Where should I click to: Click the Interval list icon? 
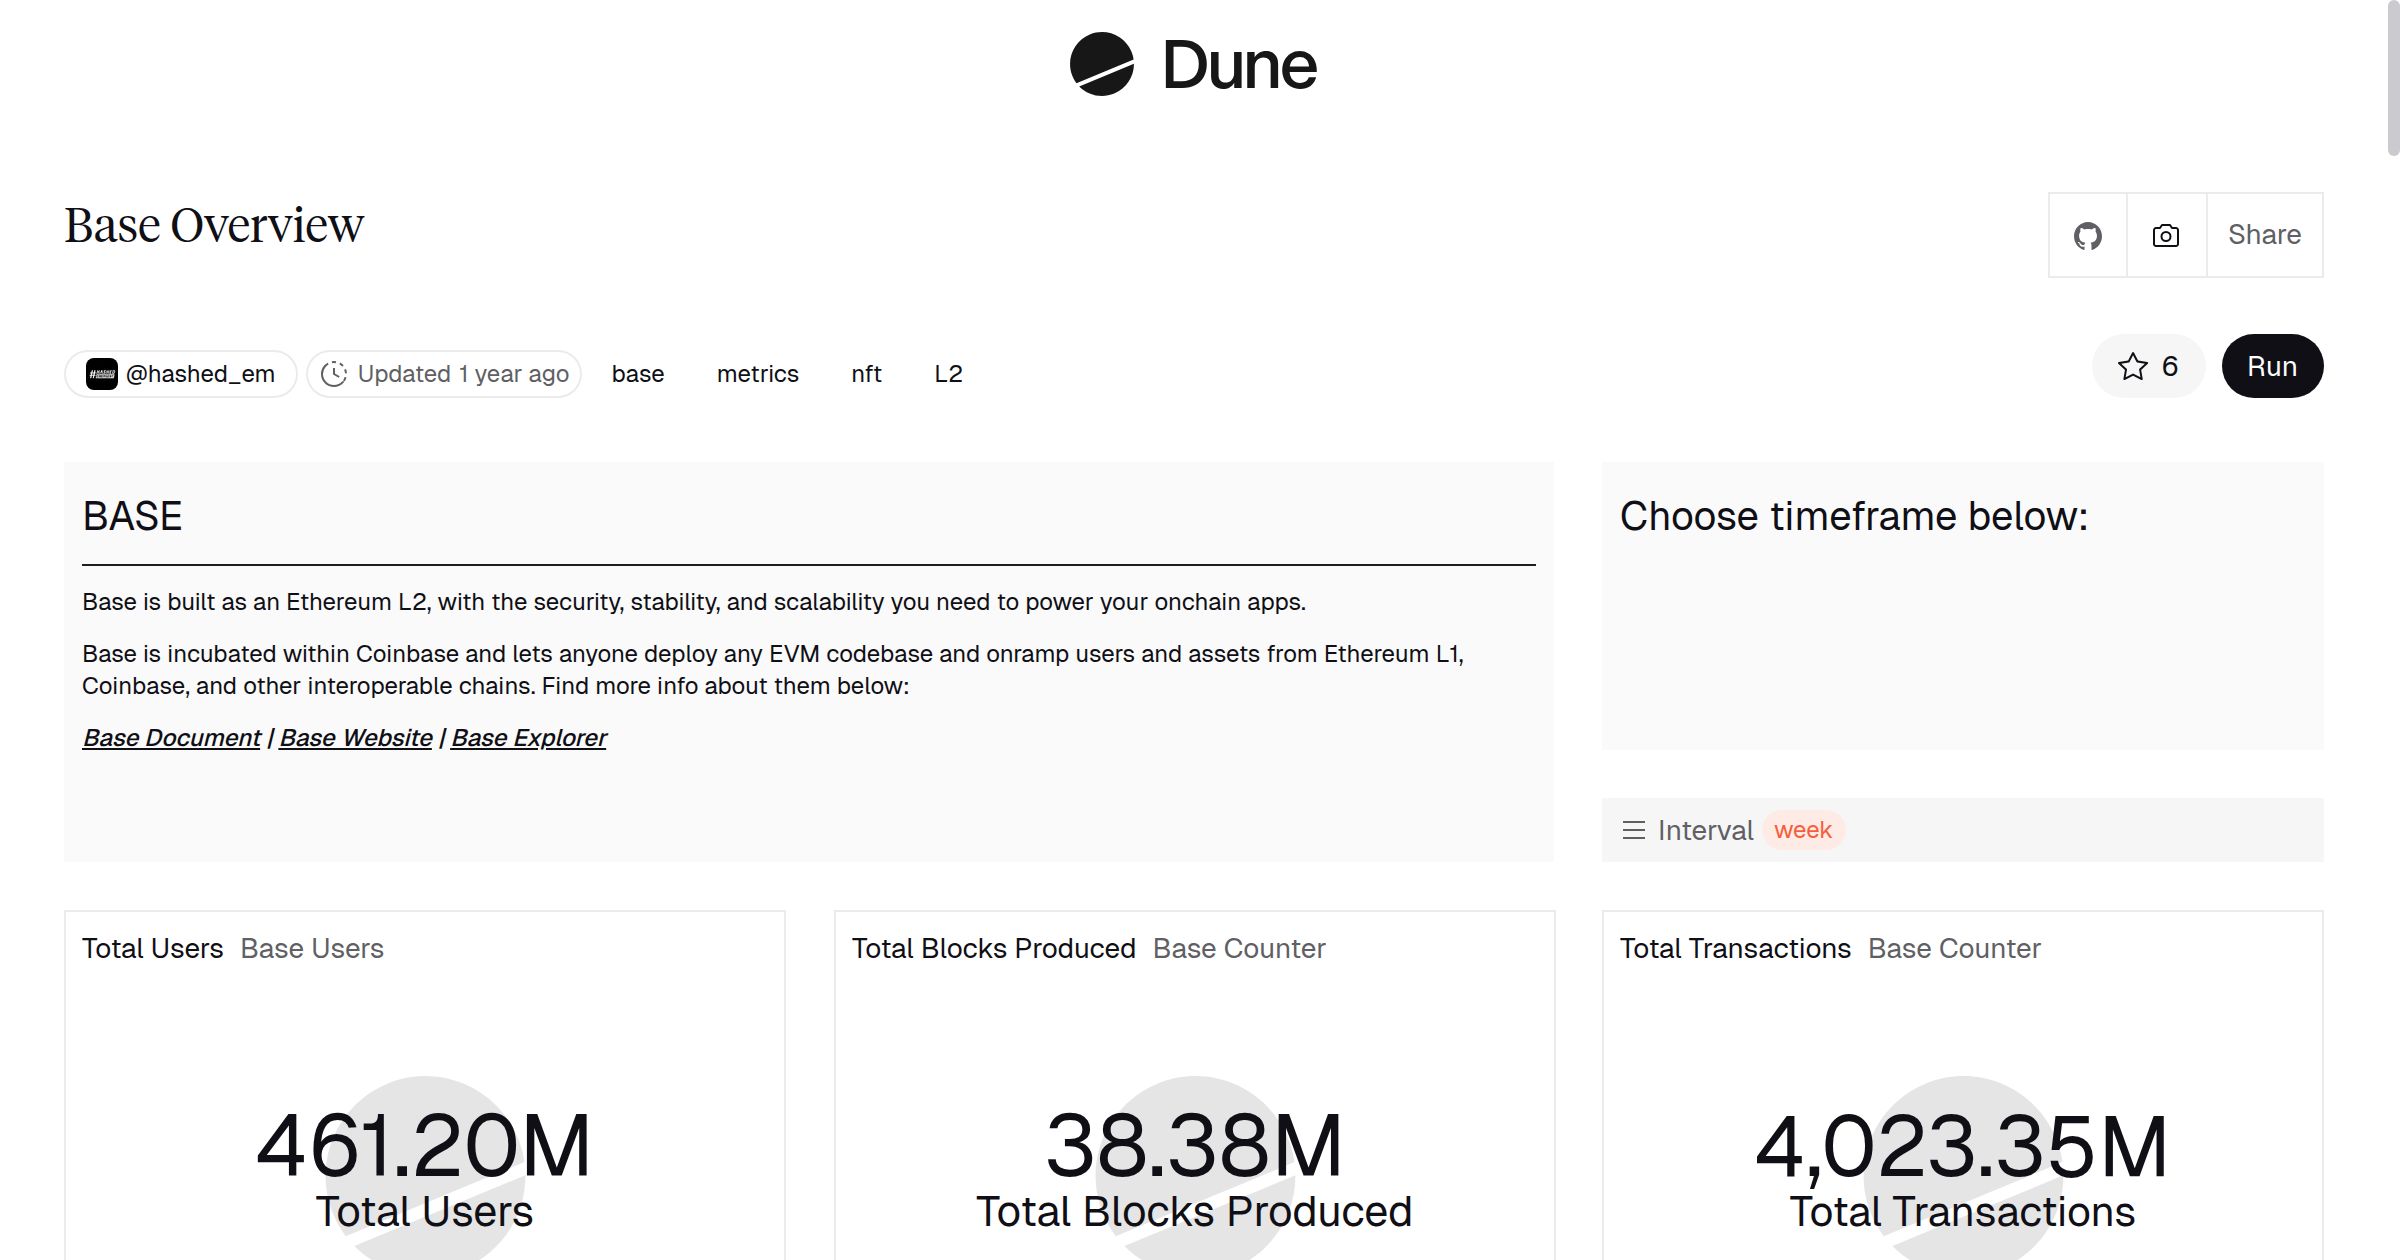pyautogui.click(x=1633, y=831)
